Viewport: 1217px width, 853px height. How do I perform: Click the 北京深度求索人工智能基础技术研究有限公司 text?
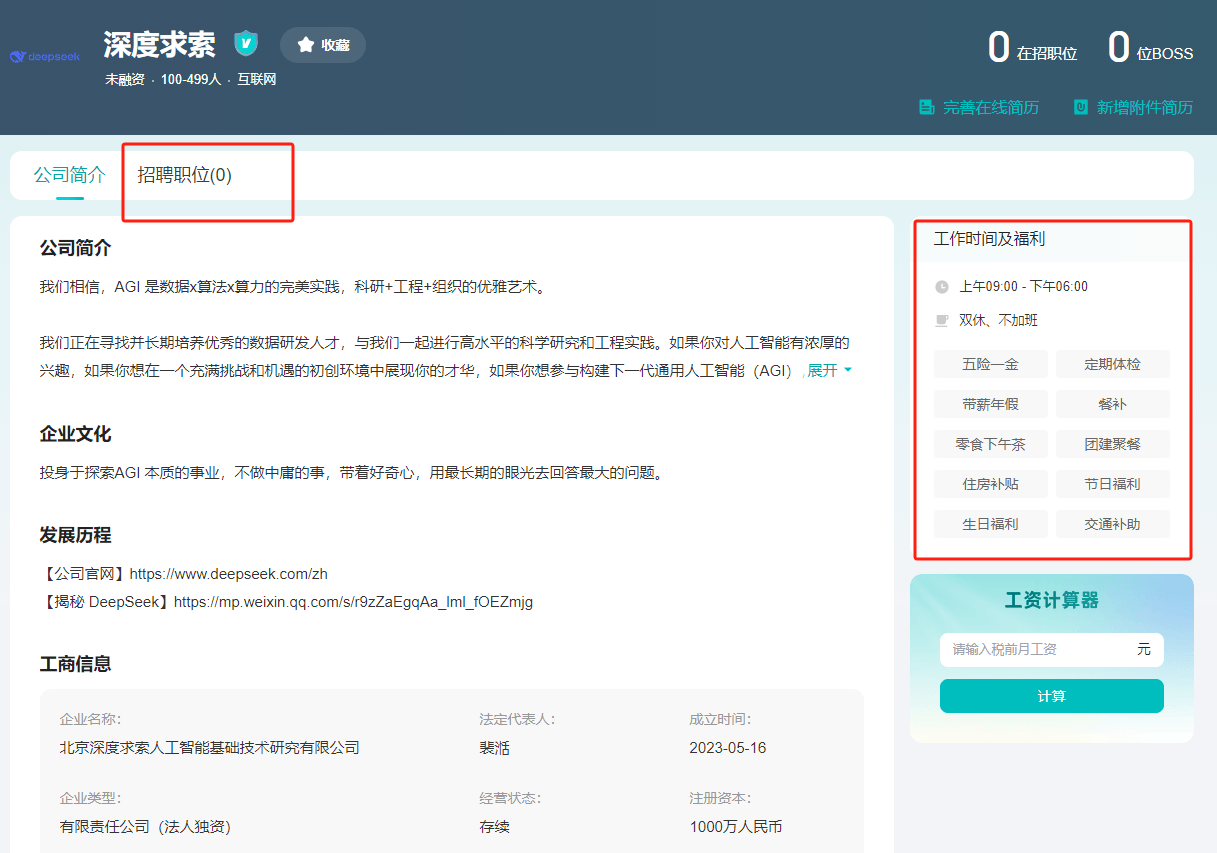point(209,748)
